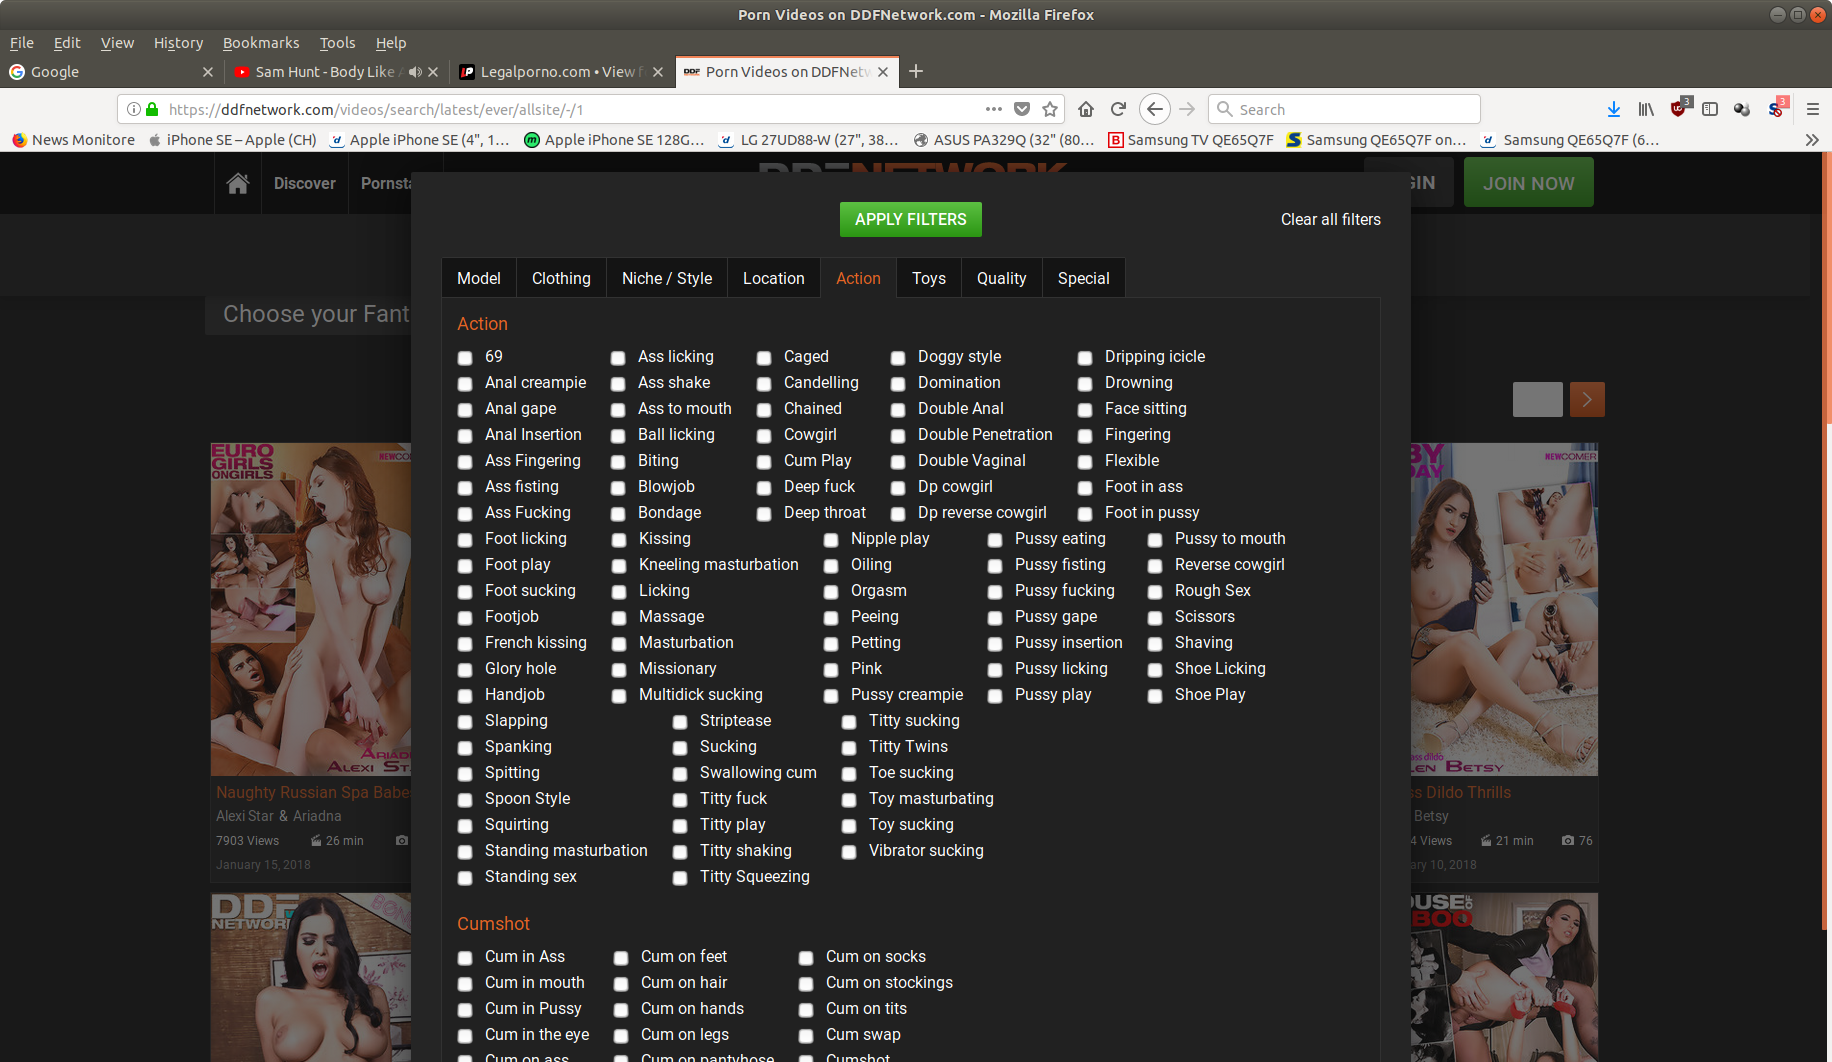Save the page to Pocket
Viewport: 1832px width, 1062px height.
(1022, 109)
